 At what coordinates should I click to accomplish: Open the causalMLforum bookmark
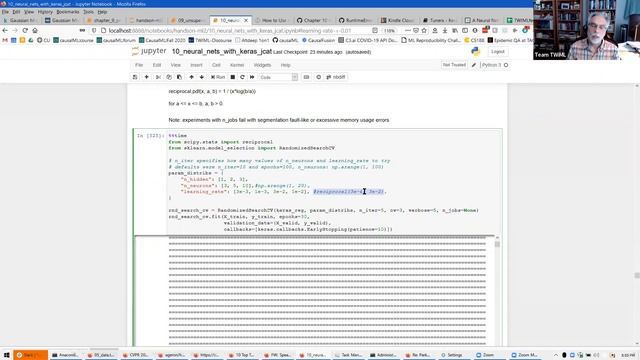(116, 40)
